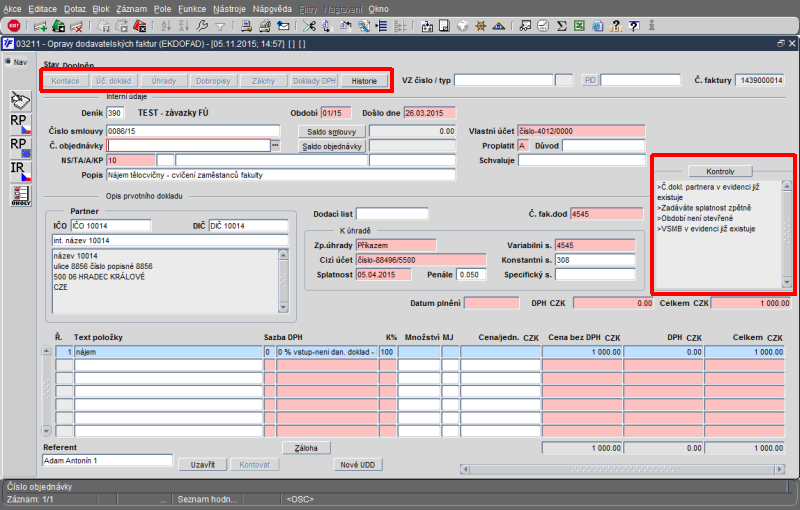Open the Záznam menu
Image resolution: width=800 pixels, height=510 pixels.
(131, 7)
